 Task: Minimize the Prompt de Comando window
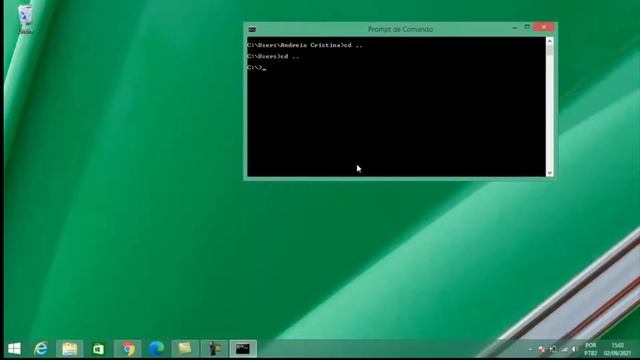(515, 28)
